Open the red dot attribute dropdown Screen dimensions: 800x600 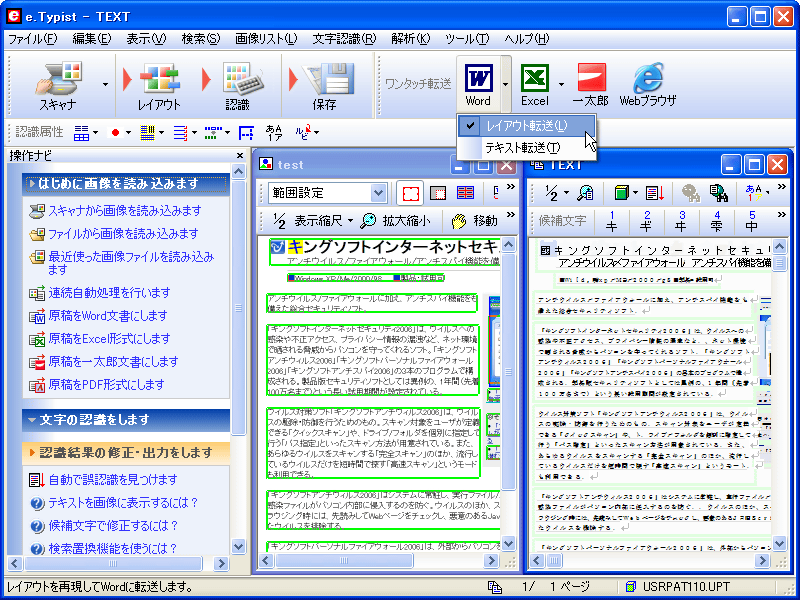(x=128, y=133)
